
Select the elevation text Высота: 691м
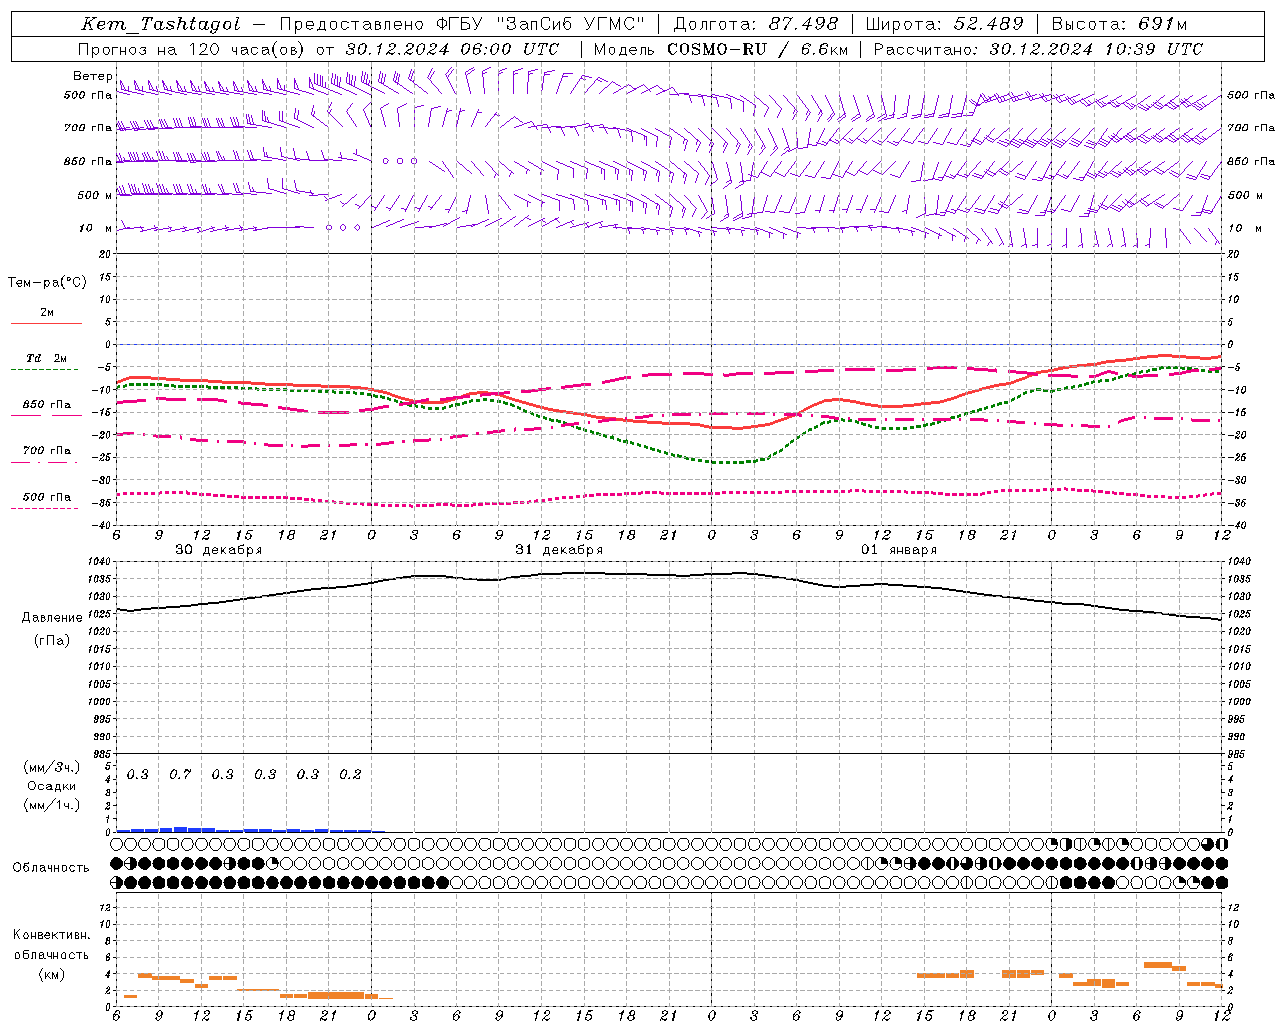coord(1118,25)
